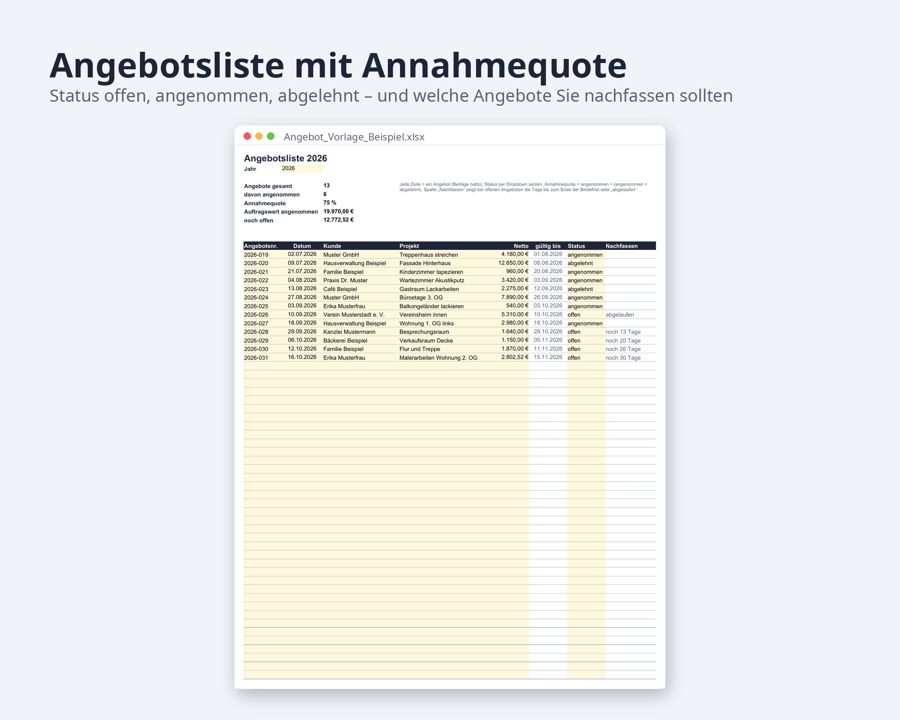Viewport: 900px width, 720px height.
Task: Click the green maximize window dot
Action: (x=271, y=136)
